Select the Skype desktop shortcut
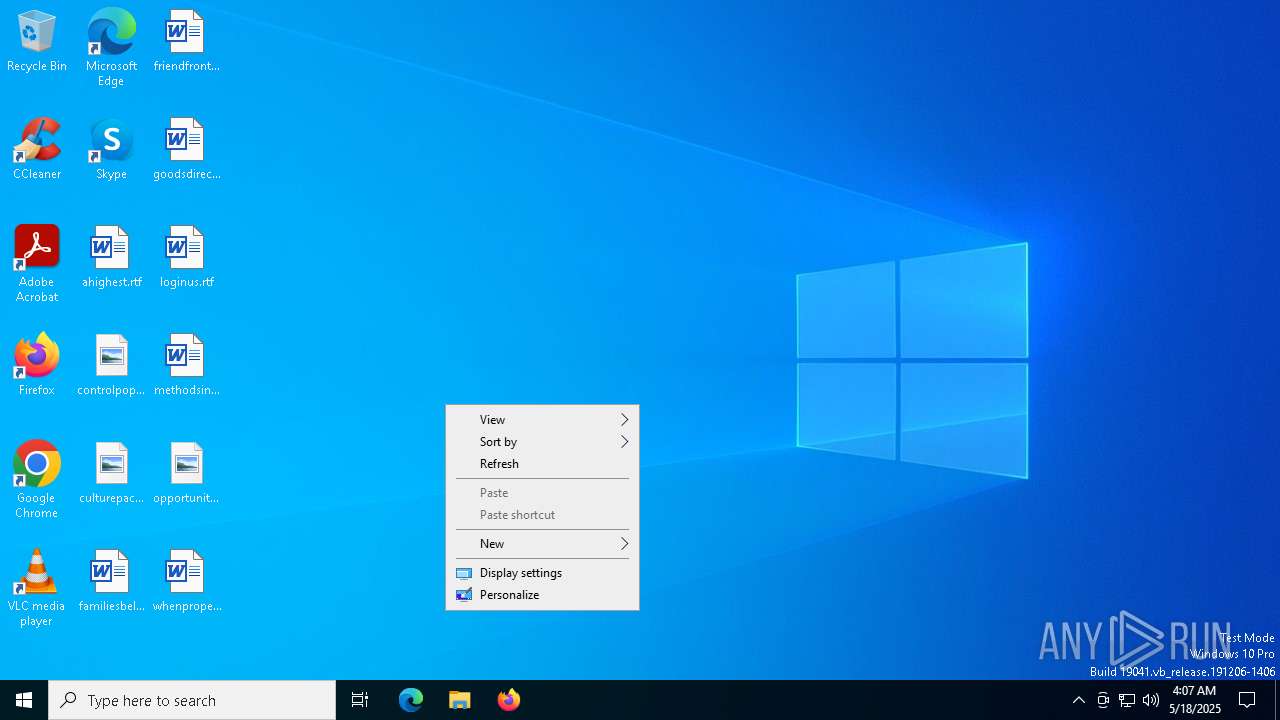This screenshot has width=1280, height=720. [x=111, y=150]
